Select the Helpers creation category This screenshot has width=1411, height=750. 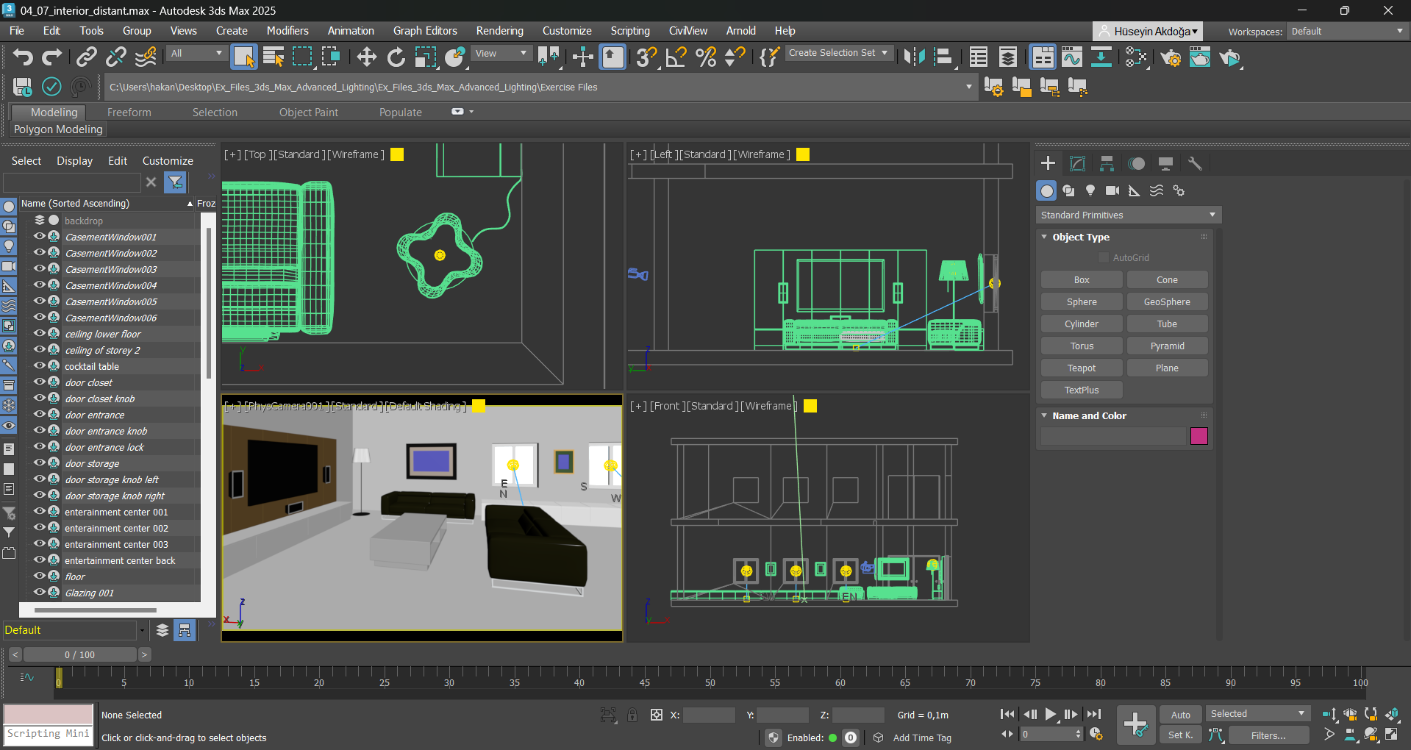[x=1135, y=190]
